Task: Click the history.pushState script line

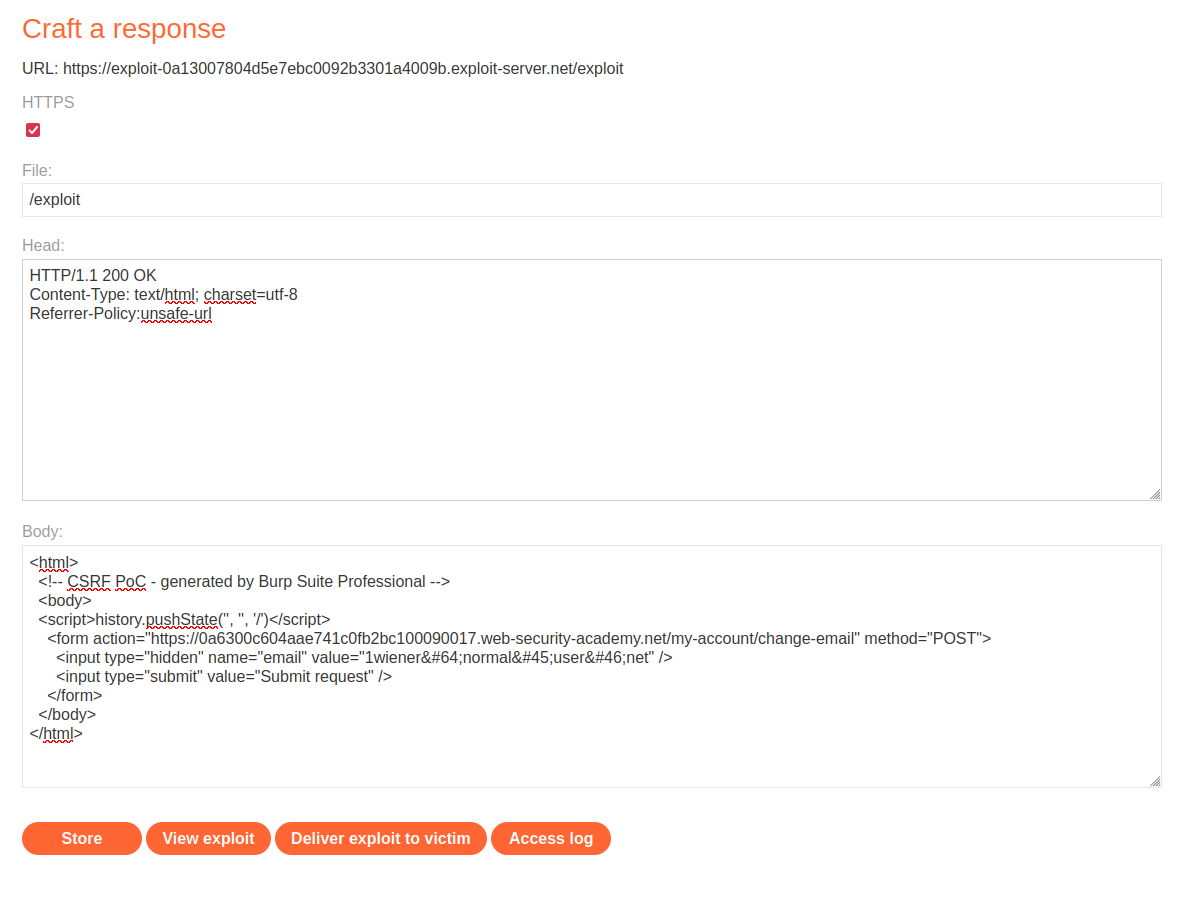Action: click(x=185, y=620)
